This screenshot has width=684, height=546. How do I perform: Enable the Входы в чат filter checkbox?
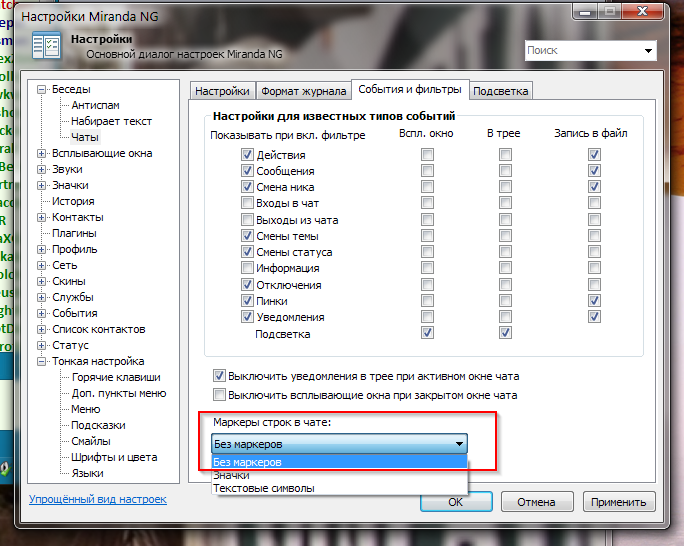tap(247, 203)
